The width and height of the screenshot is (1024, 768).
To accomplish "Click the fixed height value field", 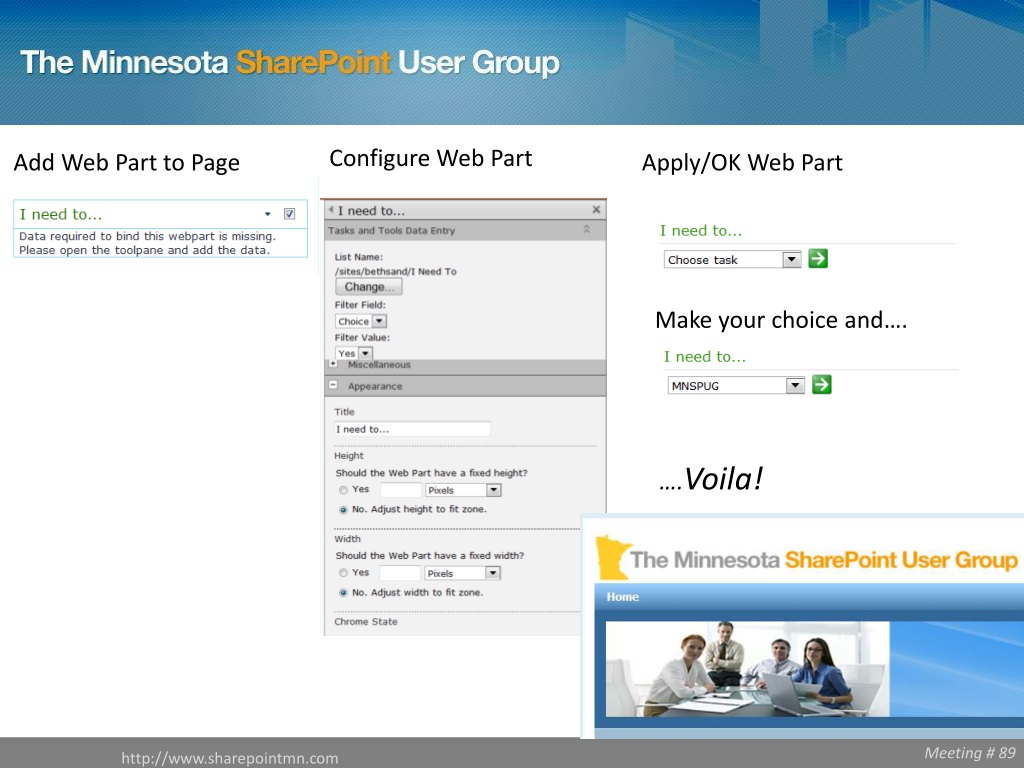I will click(400, 490).
